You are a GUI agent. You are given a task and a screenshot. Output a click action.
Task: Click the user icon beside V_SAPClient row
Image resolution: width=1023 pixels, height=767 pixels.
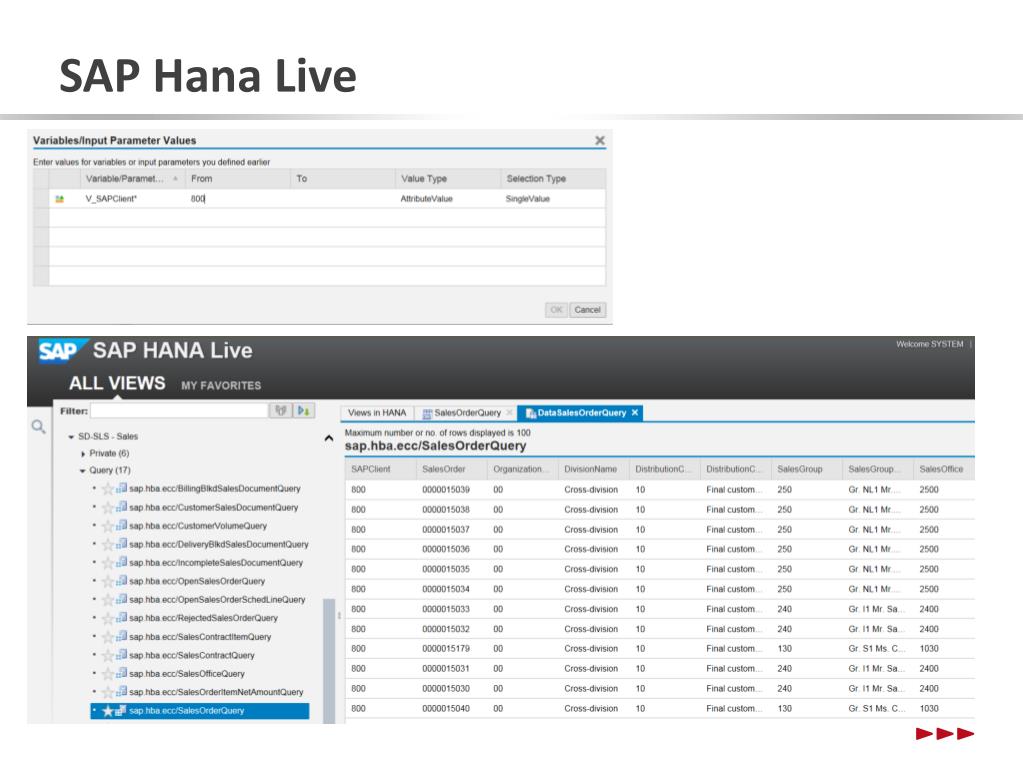click(59, 199)
